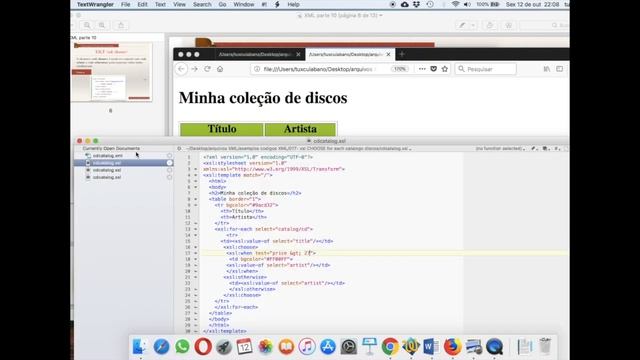Viewport: 640px width, 360px height.
Task: Click Preview zoom in magnifier button
Action: [x=102, y=25]
